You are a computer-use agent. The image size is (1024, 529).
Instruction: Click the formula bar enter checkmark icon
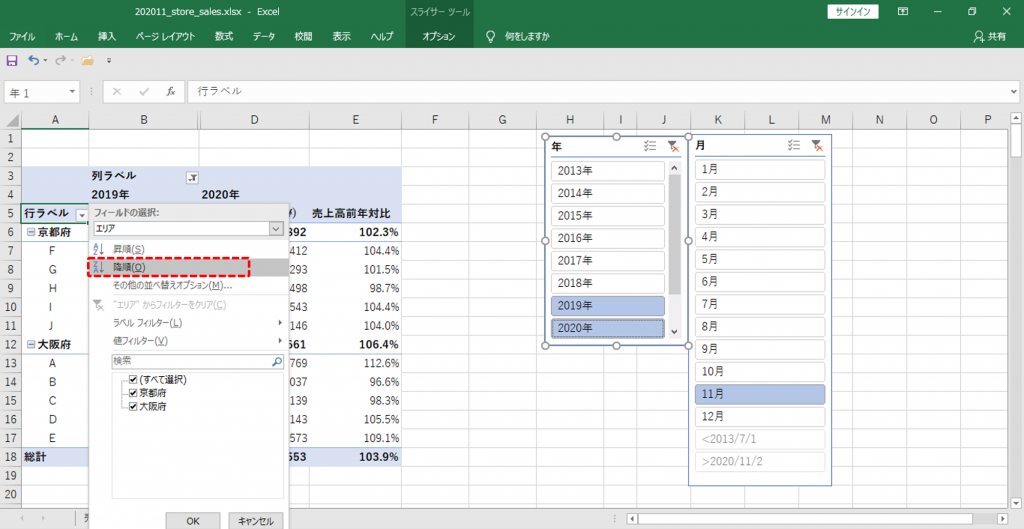tap(144, 91)
